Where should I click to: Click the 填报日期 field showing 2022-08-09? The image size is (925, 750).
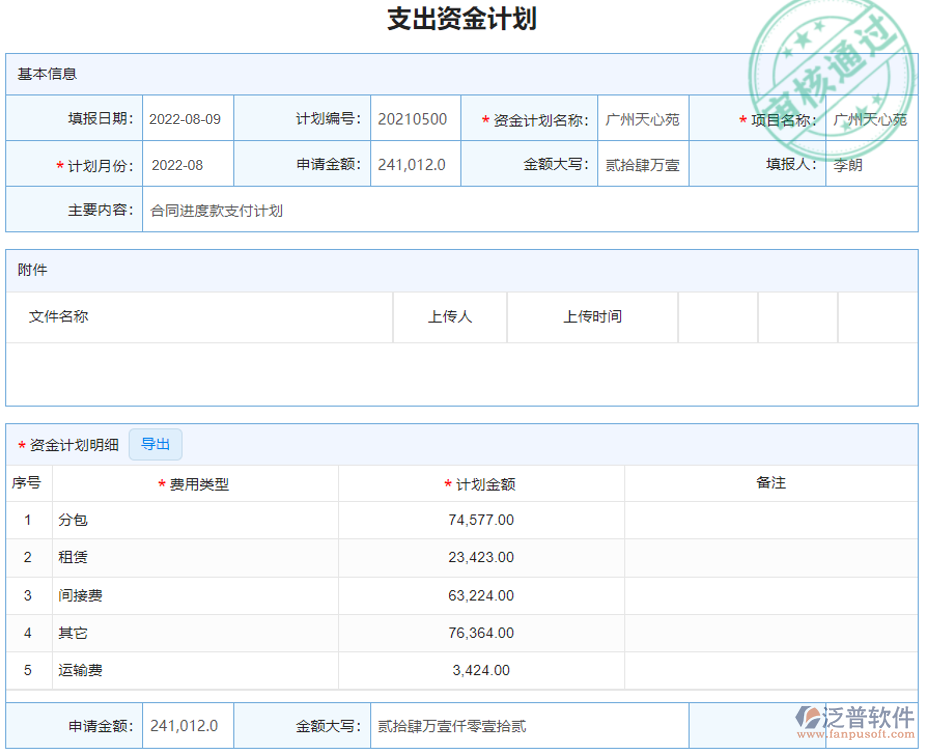(186, 117)
